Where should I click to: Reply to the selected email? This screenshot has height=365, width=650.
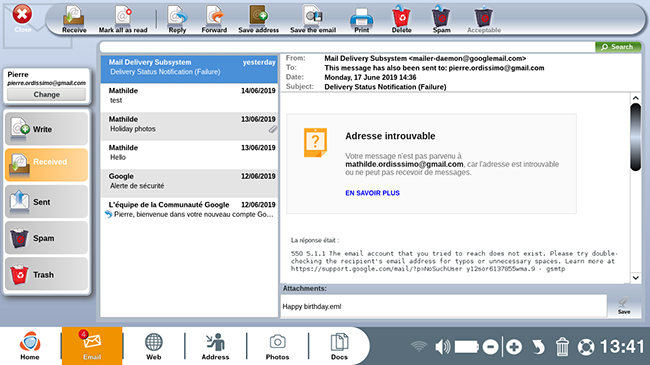tap(177, 19)
